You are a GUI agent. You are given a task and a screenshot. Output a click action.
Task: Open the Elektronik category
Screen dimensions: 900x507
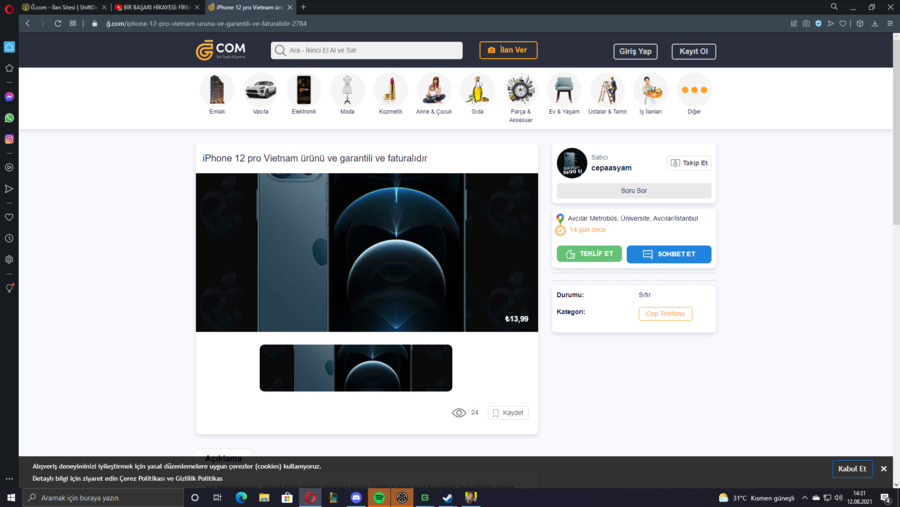(x=303, y=90)
